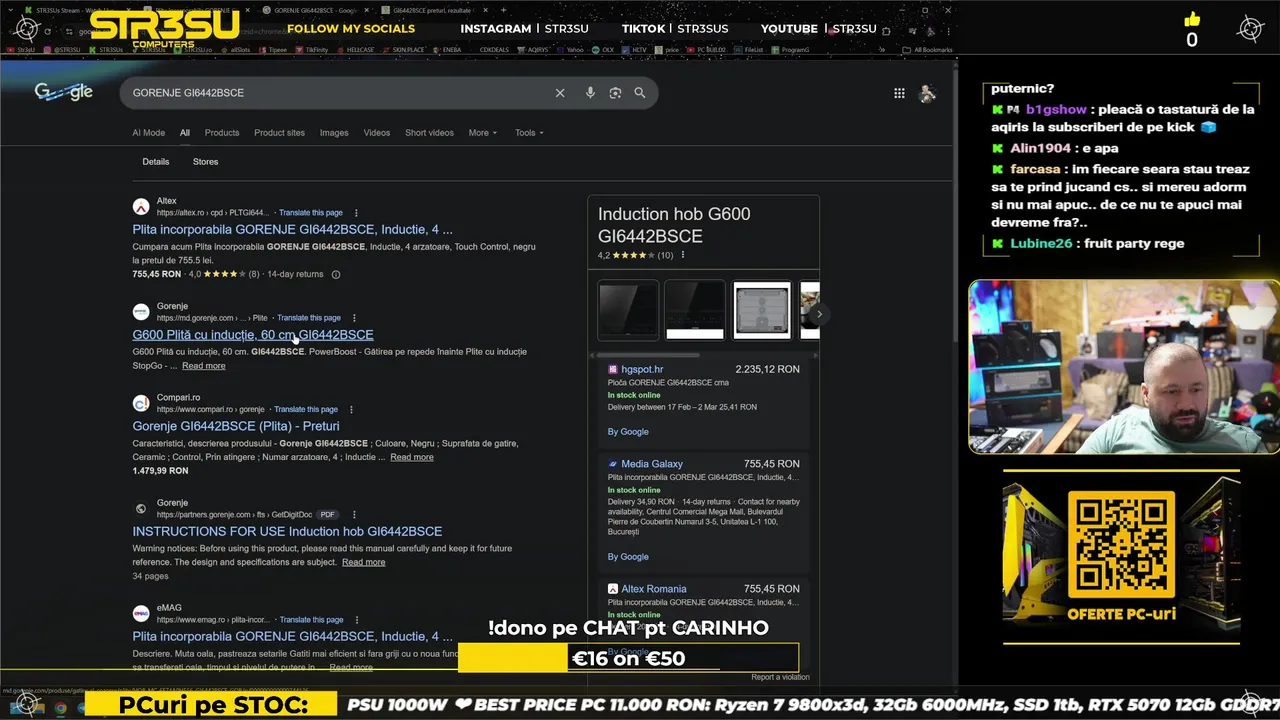The image size is (1280, 720).
Task: Click Read more under Compari.ro result
Action: [x=412, y=457]
